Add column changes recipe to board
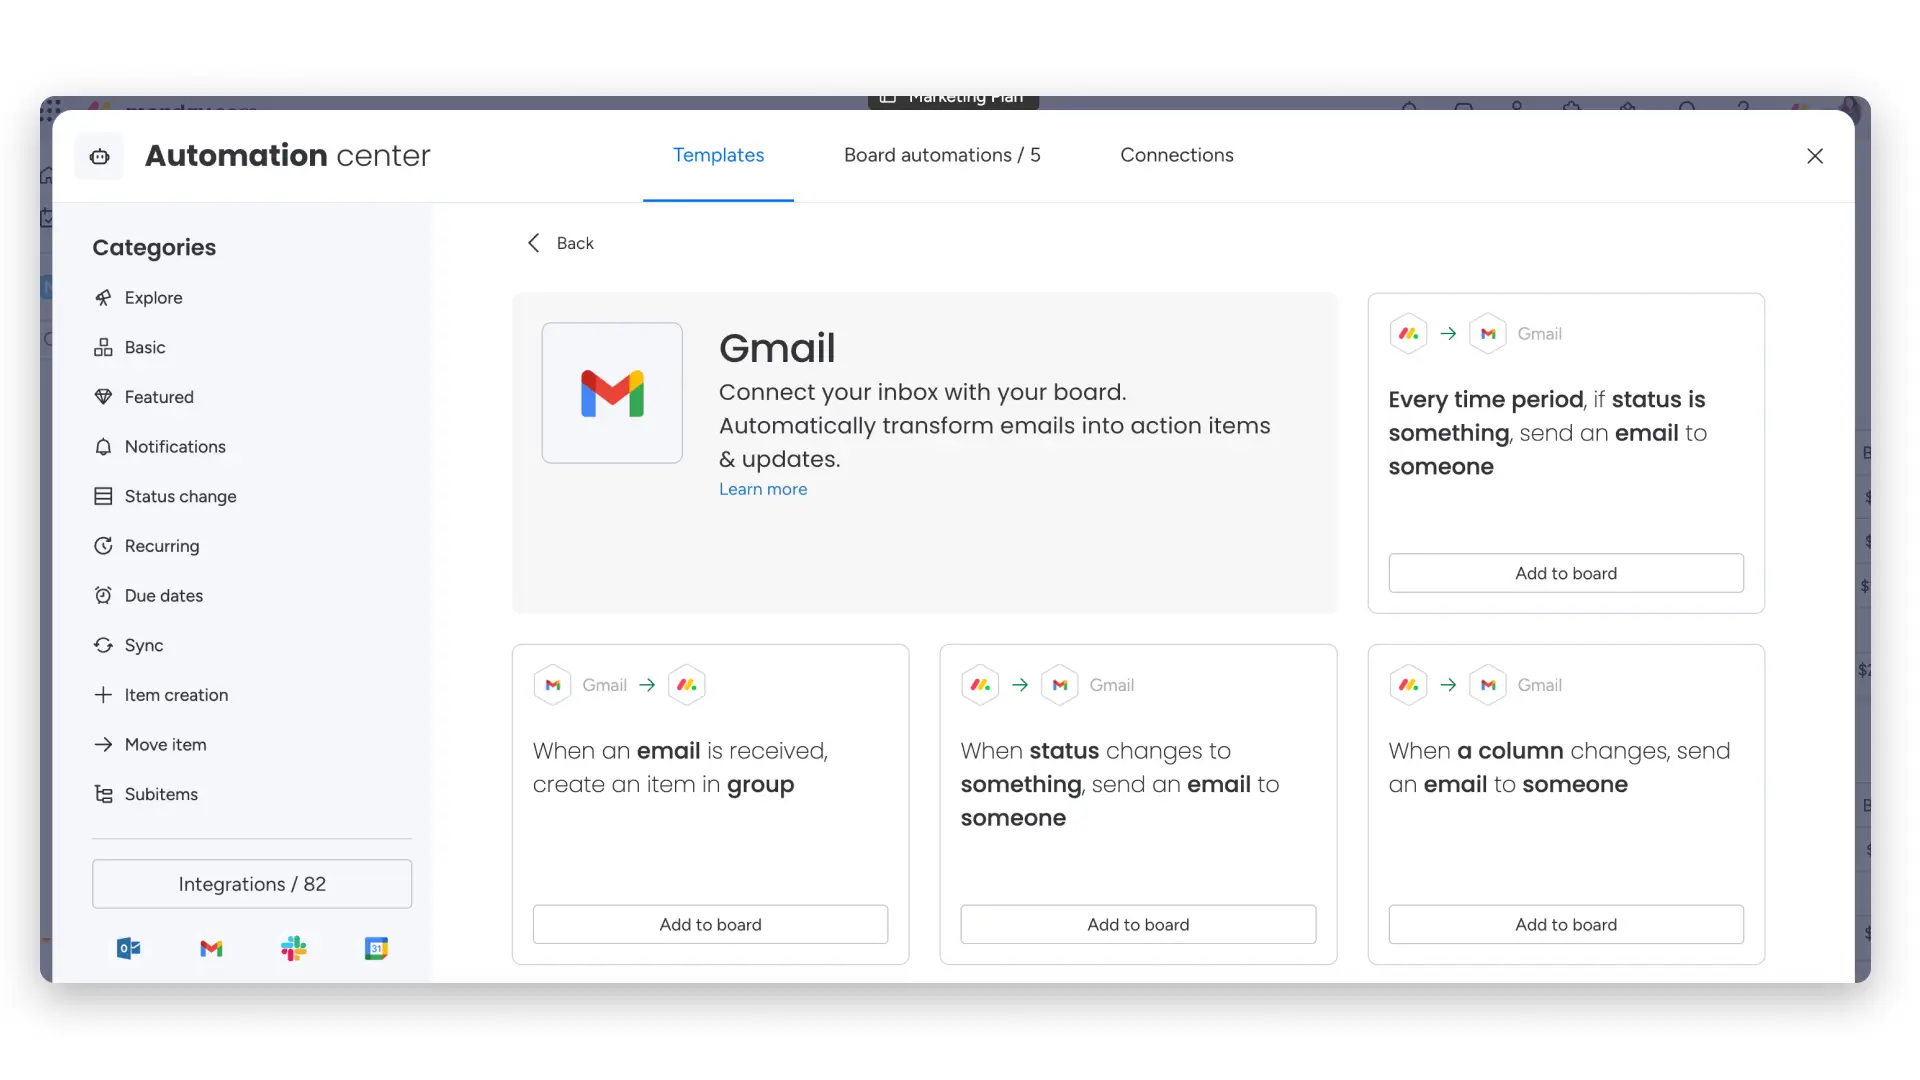The image size is (1920, 1080). [1566, 925]
